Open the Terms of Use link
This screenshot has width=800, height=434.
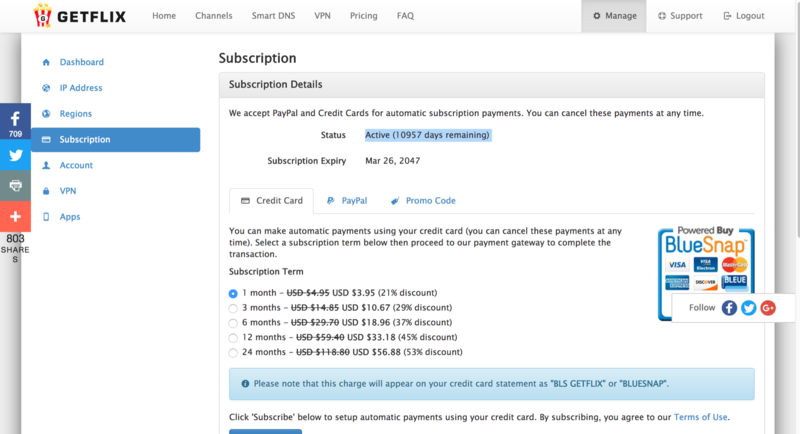[x=701, y=417]
